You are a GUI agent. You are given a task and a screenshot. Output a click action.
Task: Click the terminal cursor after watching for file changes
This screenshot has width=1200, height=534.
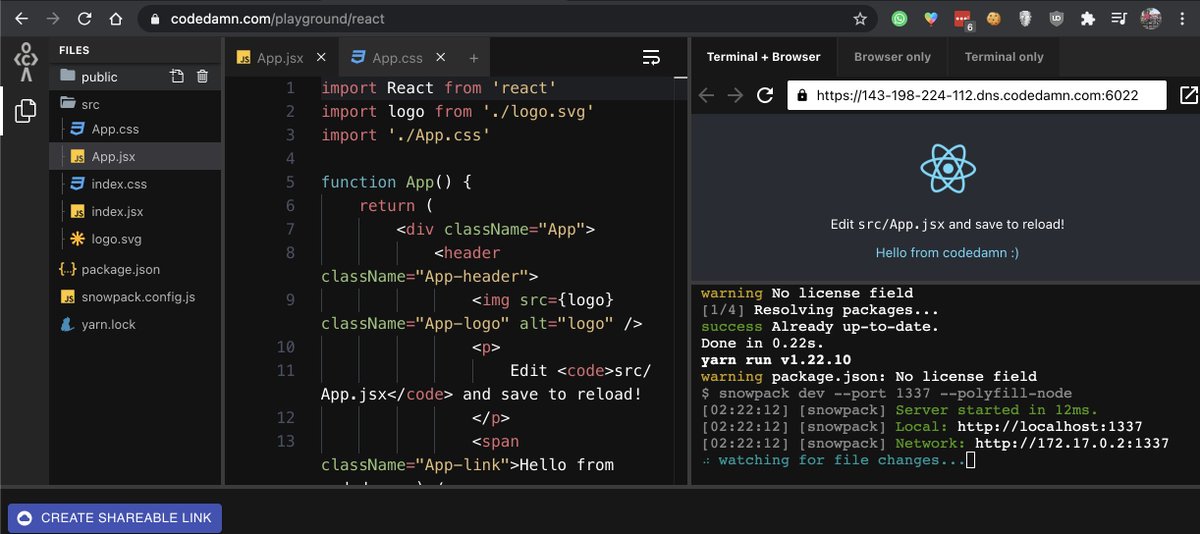tap(971, 460)
